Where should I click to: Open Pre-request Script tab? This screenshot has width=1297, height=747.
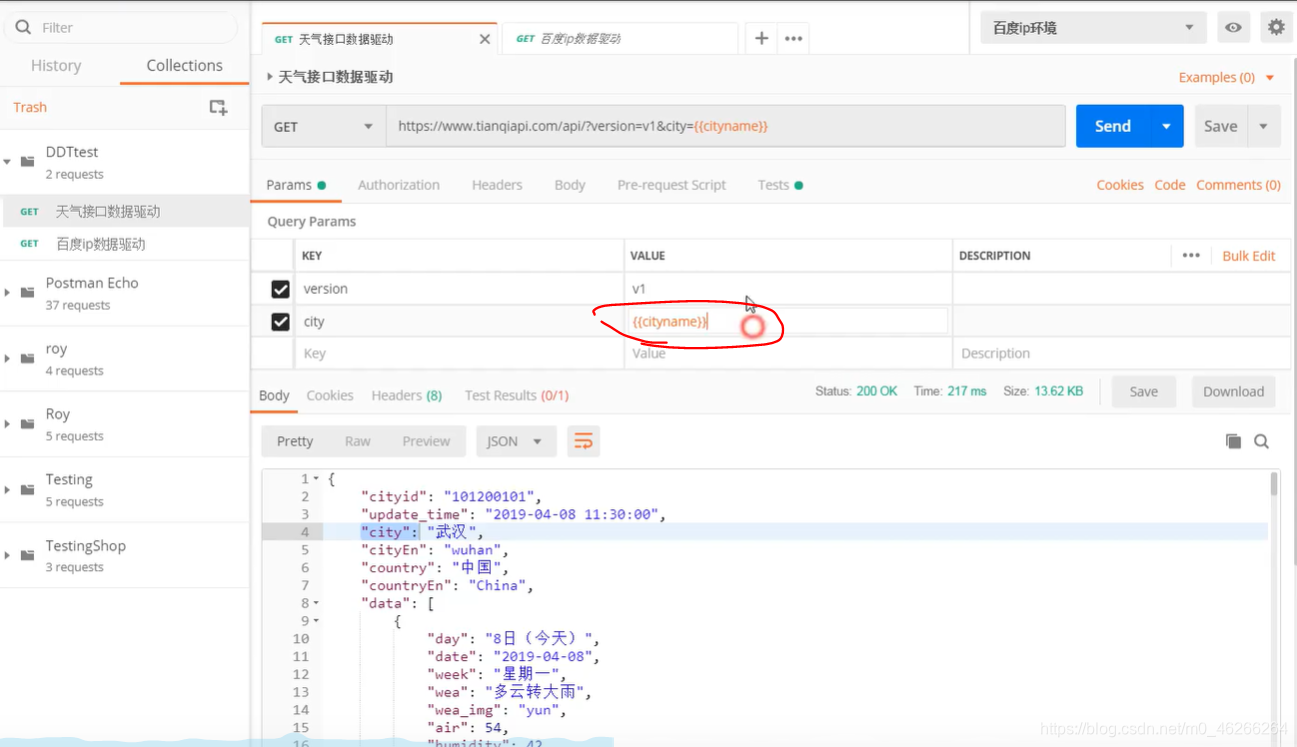click(671, 185)
